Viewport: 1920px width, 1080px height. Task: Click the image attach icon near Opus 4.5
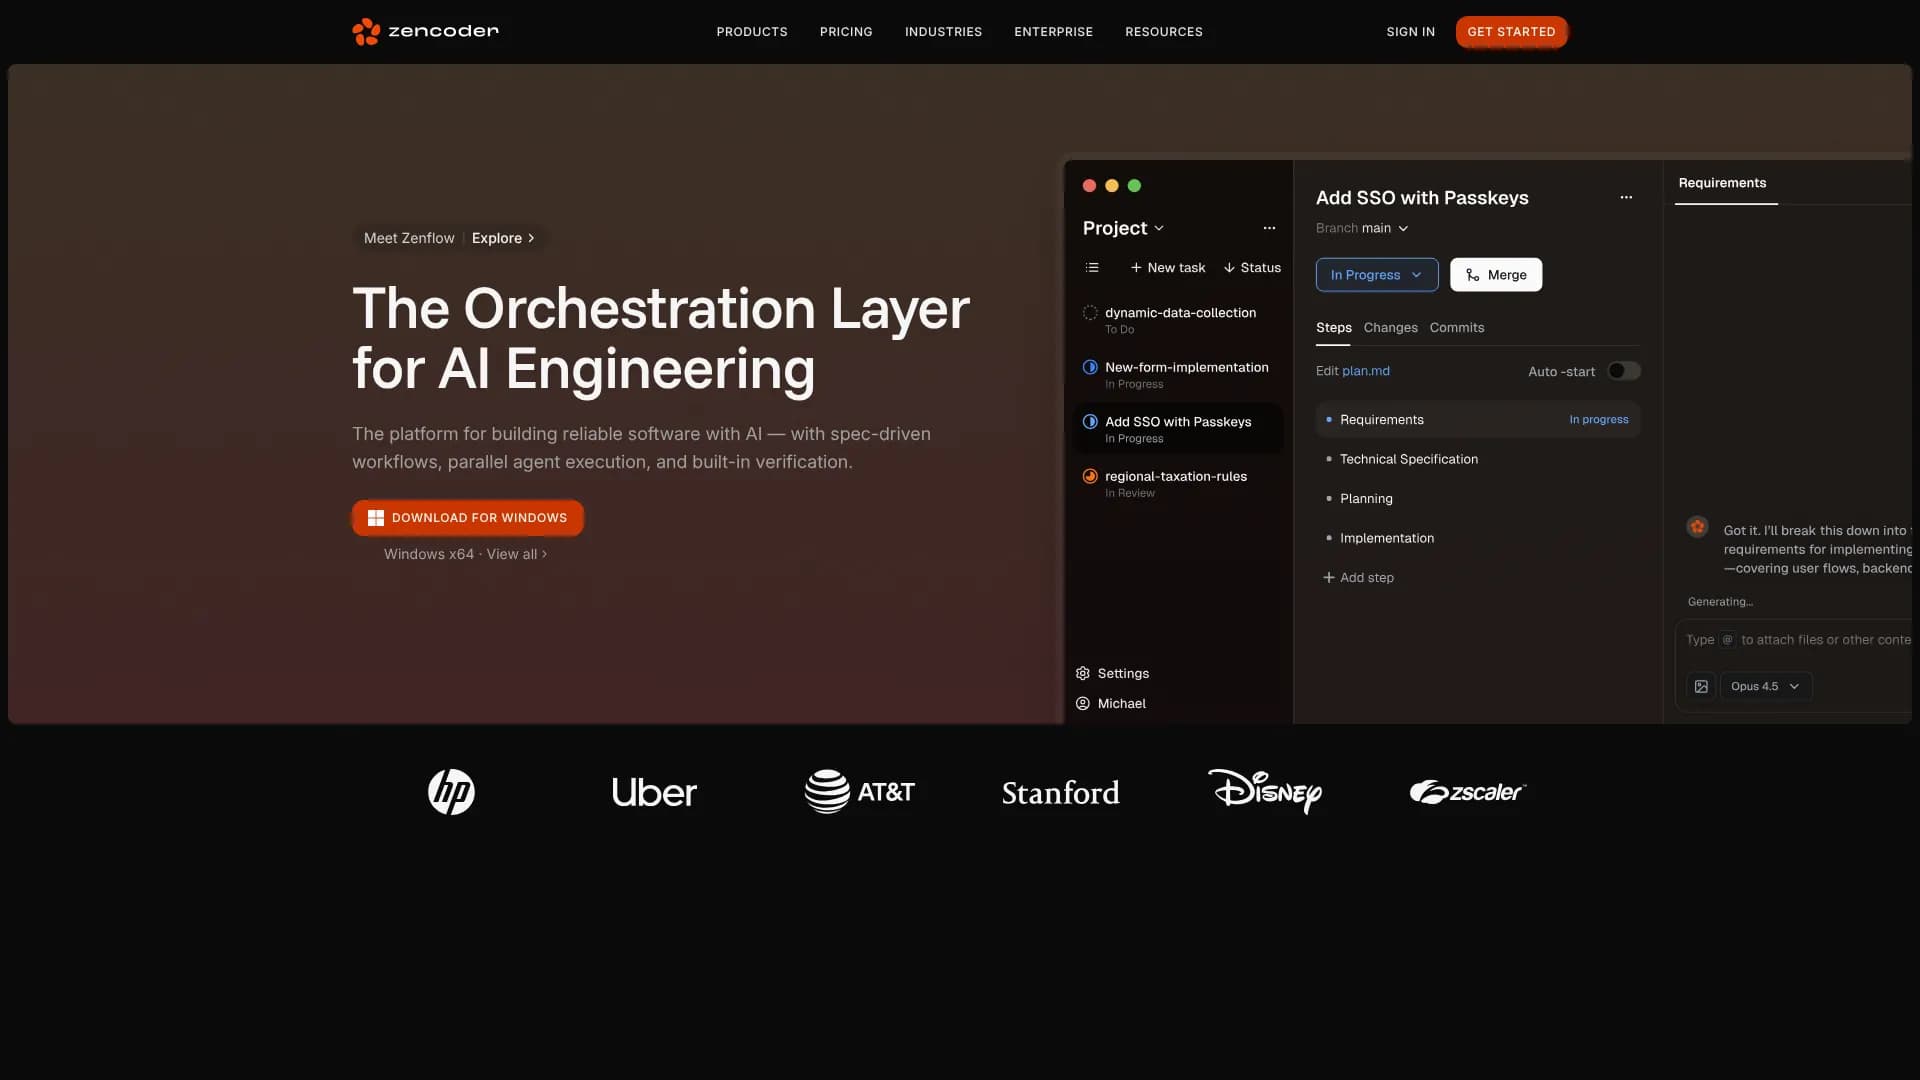(1701, 687)
